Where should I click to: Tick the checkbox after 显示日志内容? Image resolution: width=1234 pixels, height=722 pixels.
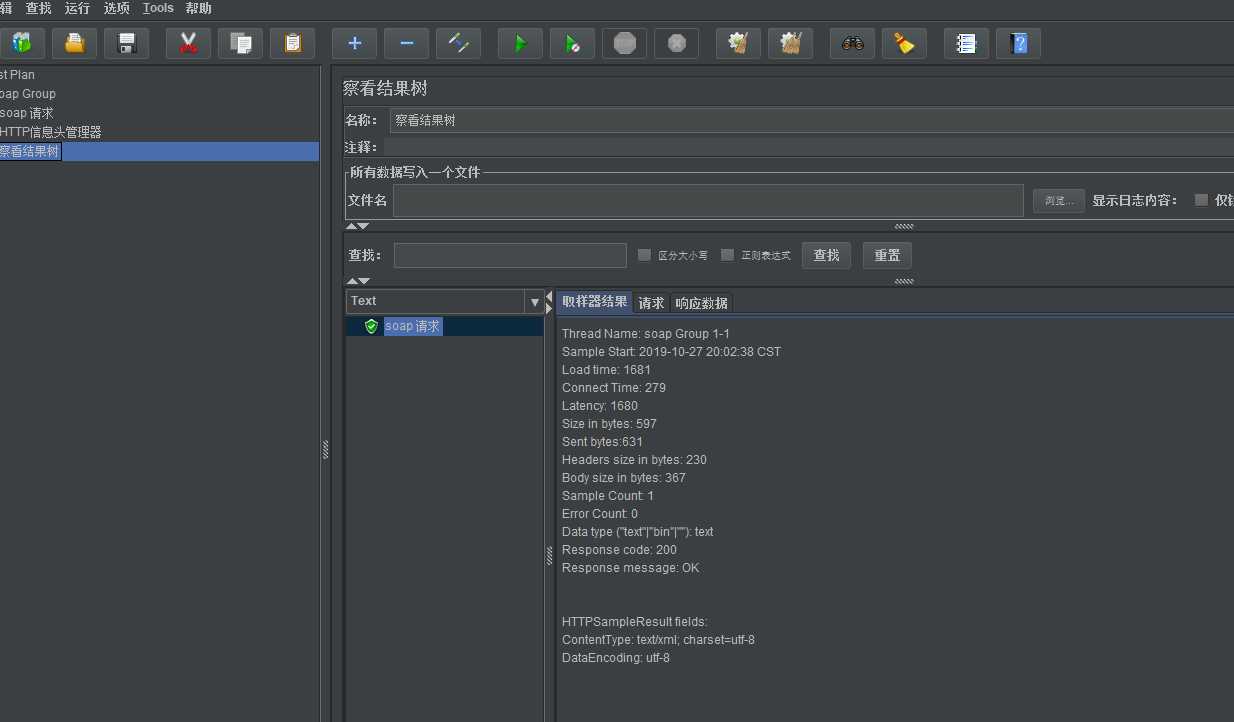click(1202, 200)
